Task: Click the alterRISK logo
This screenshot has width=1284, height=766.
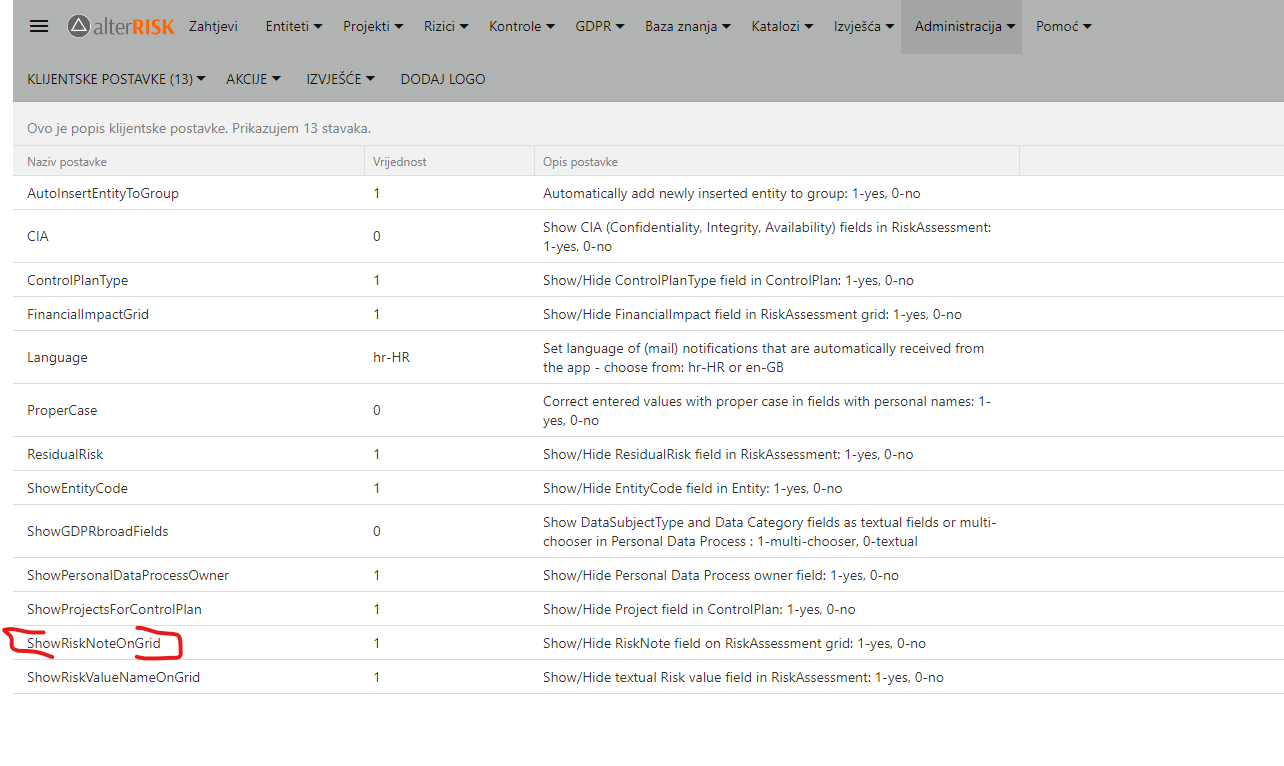Action: pyautogui.click(x=120, y=26)
